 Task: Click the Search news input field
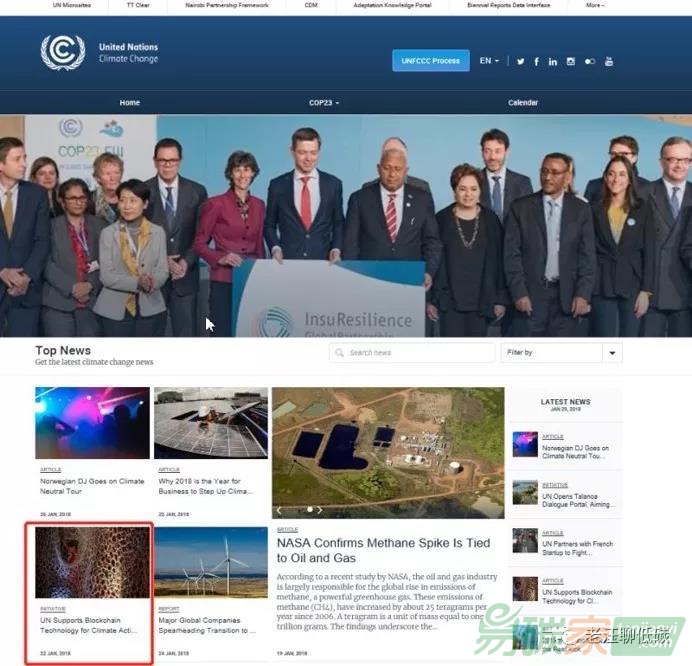(x=415, y=353)
